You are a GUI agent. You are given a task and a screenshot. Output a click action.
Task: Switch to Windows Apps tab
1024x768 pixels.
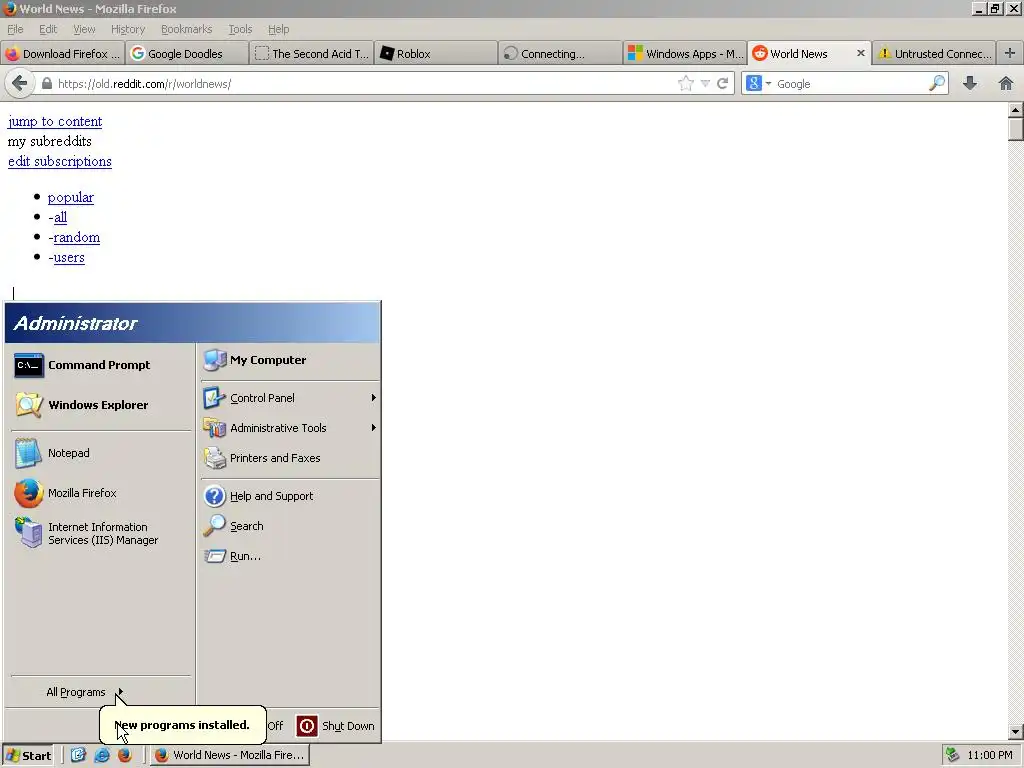click(x=684, y=54)
